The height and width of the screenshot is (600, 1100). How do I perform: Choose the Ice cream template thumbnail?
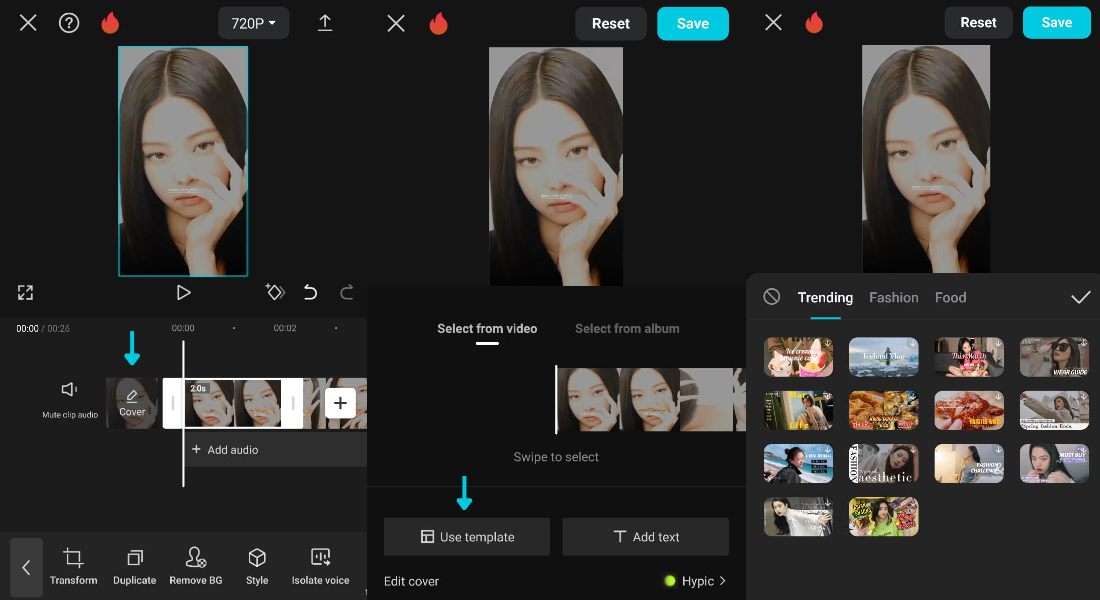pyautogui.click(x=798, y=356)
